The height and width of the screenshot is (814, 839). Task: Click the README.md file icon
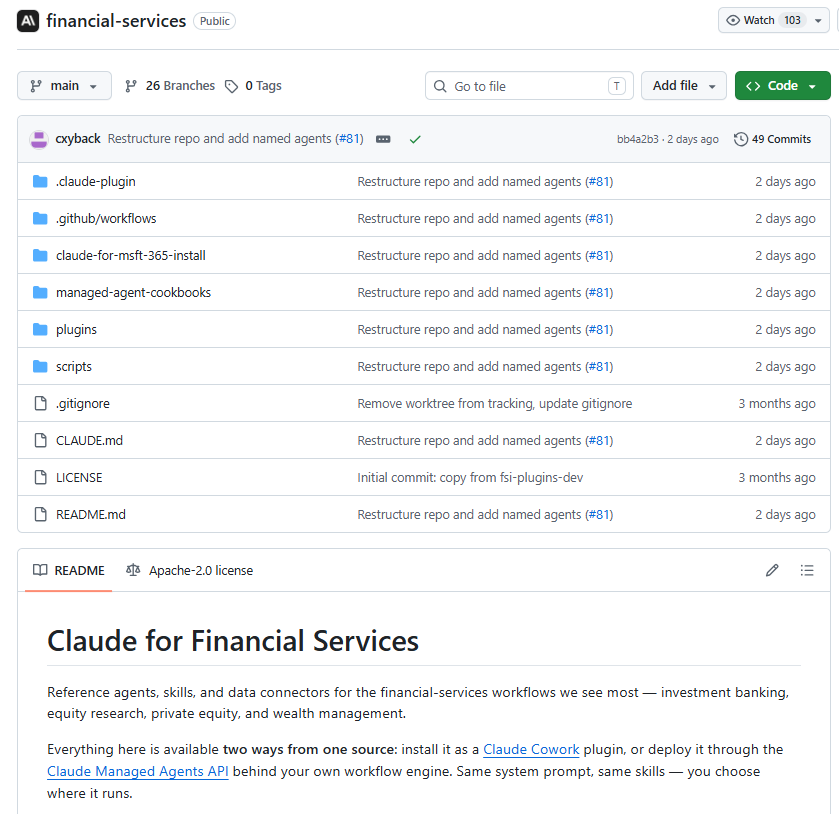[x=40, y=514]
